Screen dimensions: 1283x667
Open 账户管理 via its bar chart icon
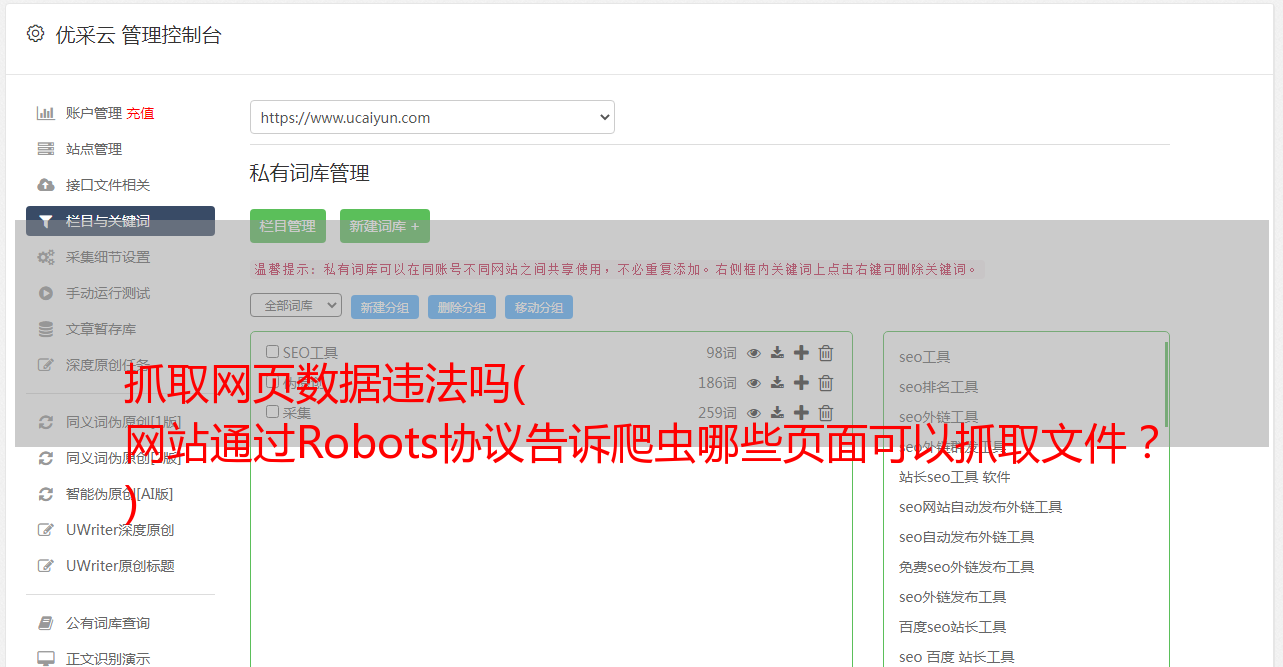[45, 113]
